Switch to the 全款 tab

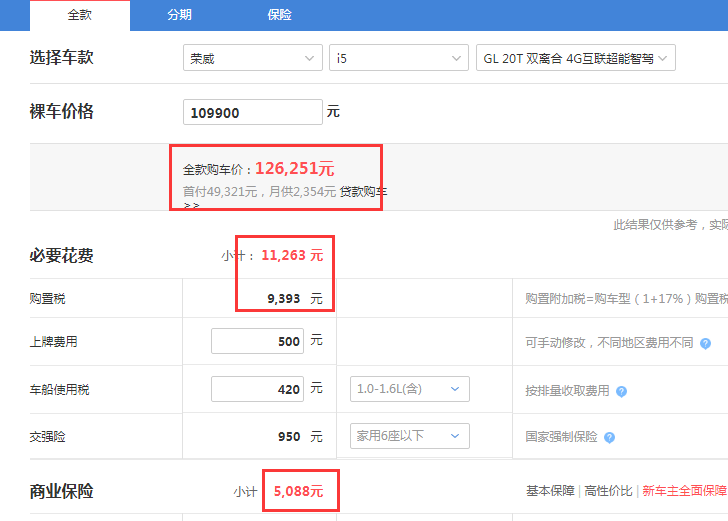[80, 15]
